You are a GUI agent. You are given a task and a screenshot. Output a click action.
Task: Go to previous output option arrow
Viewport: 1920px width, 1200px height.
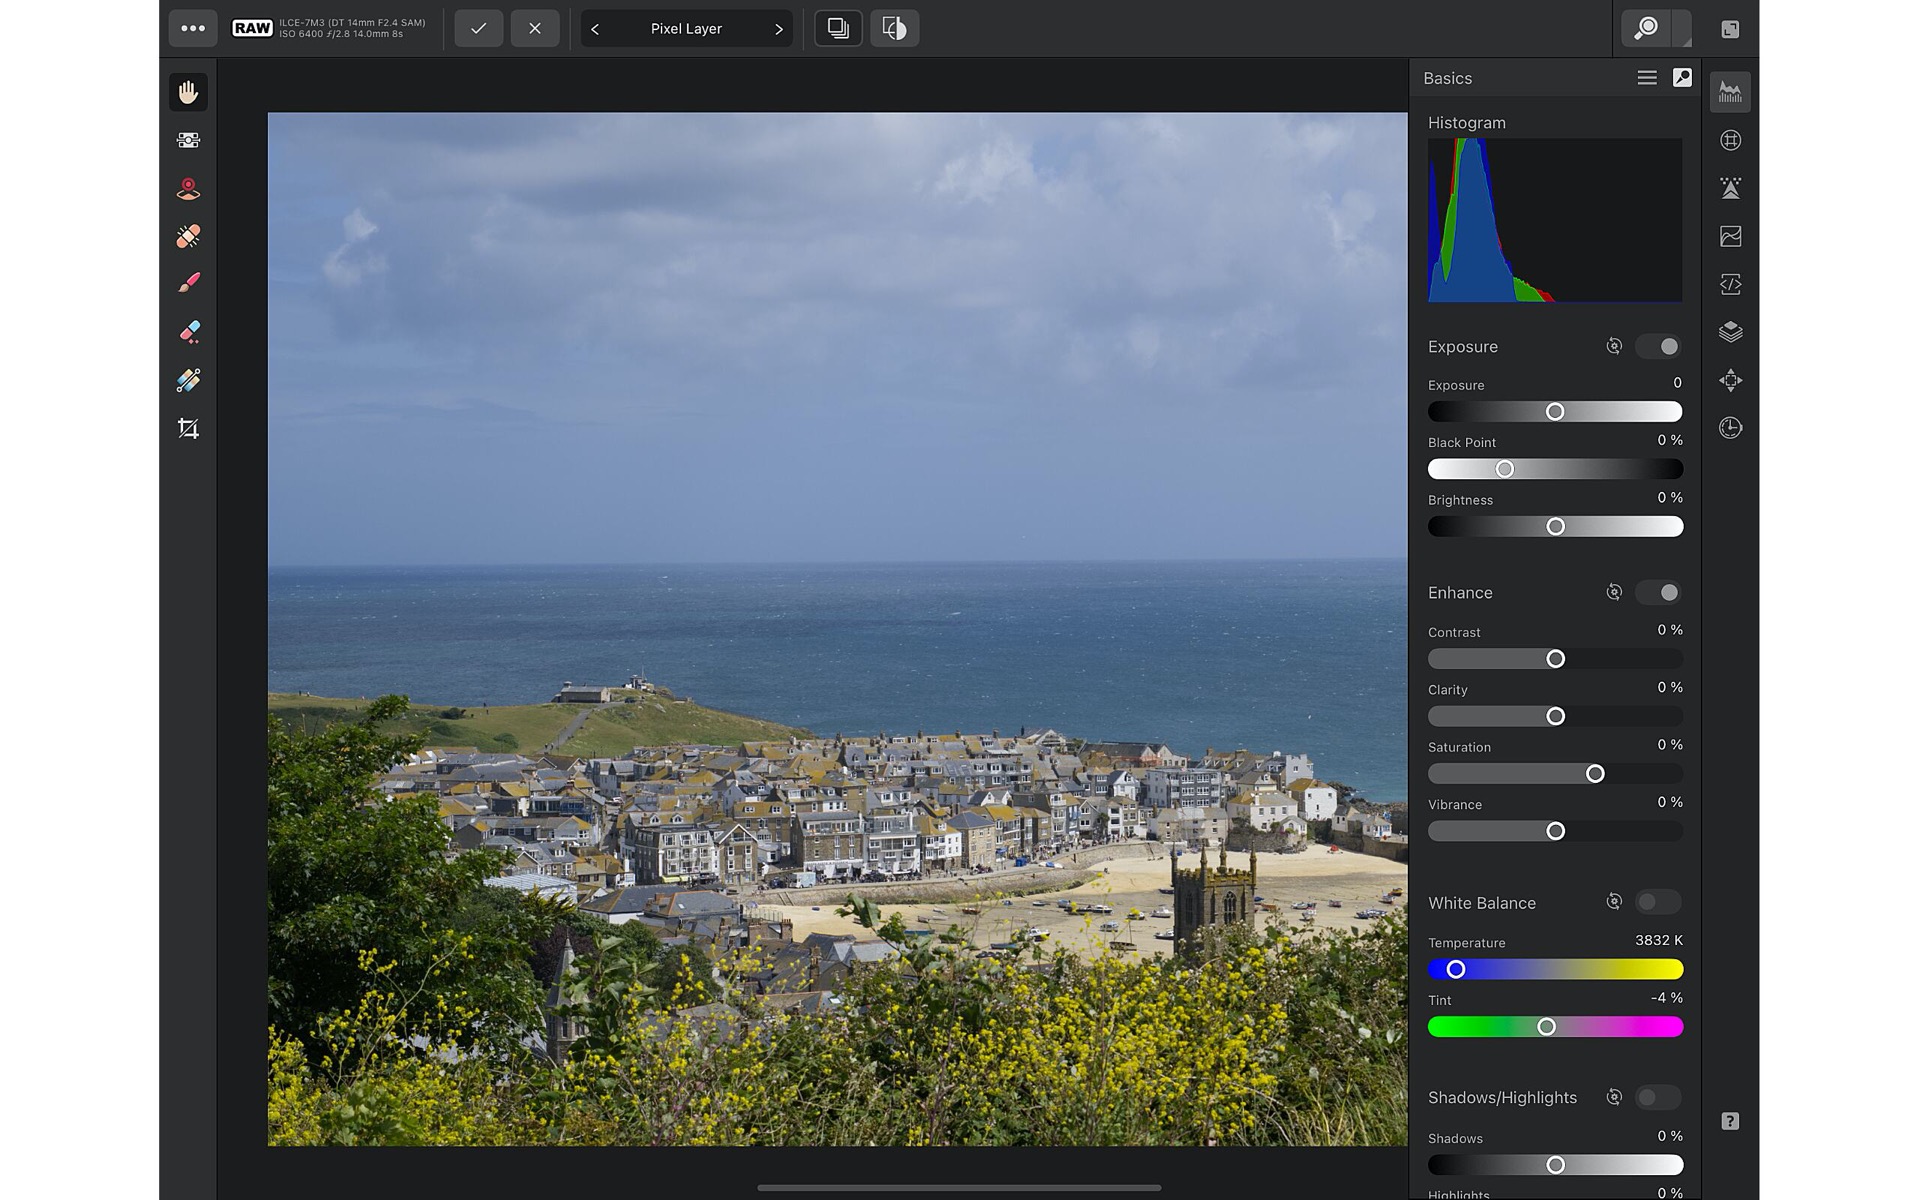[x=595, y=29]
